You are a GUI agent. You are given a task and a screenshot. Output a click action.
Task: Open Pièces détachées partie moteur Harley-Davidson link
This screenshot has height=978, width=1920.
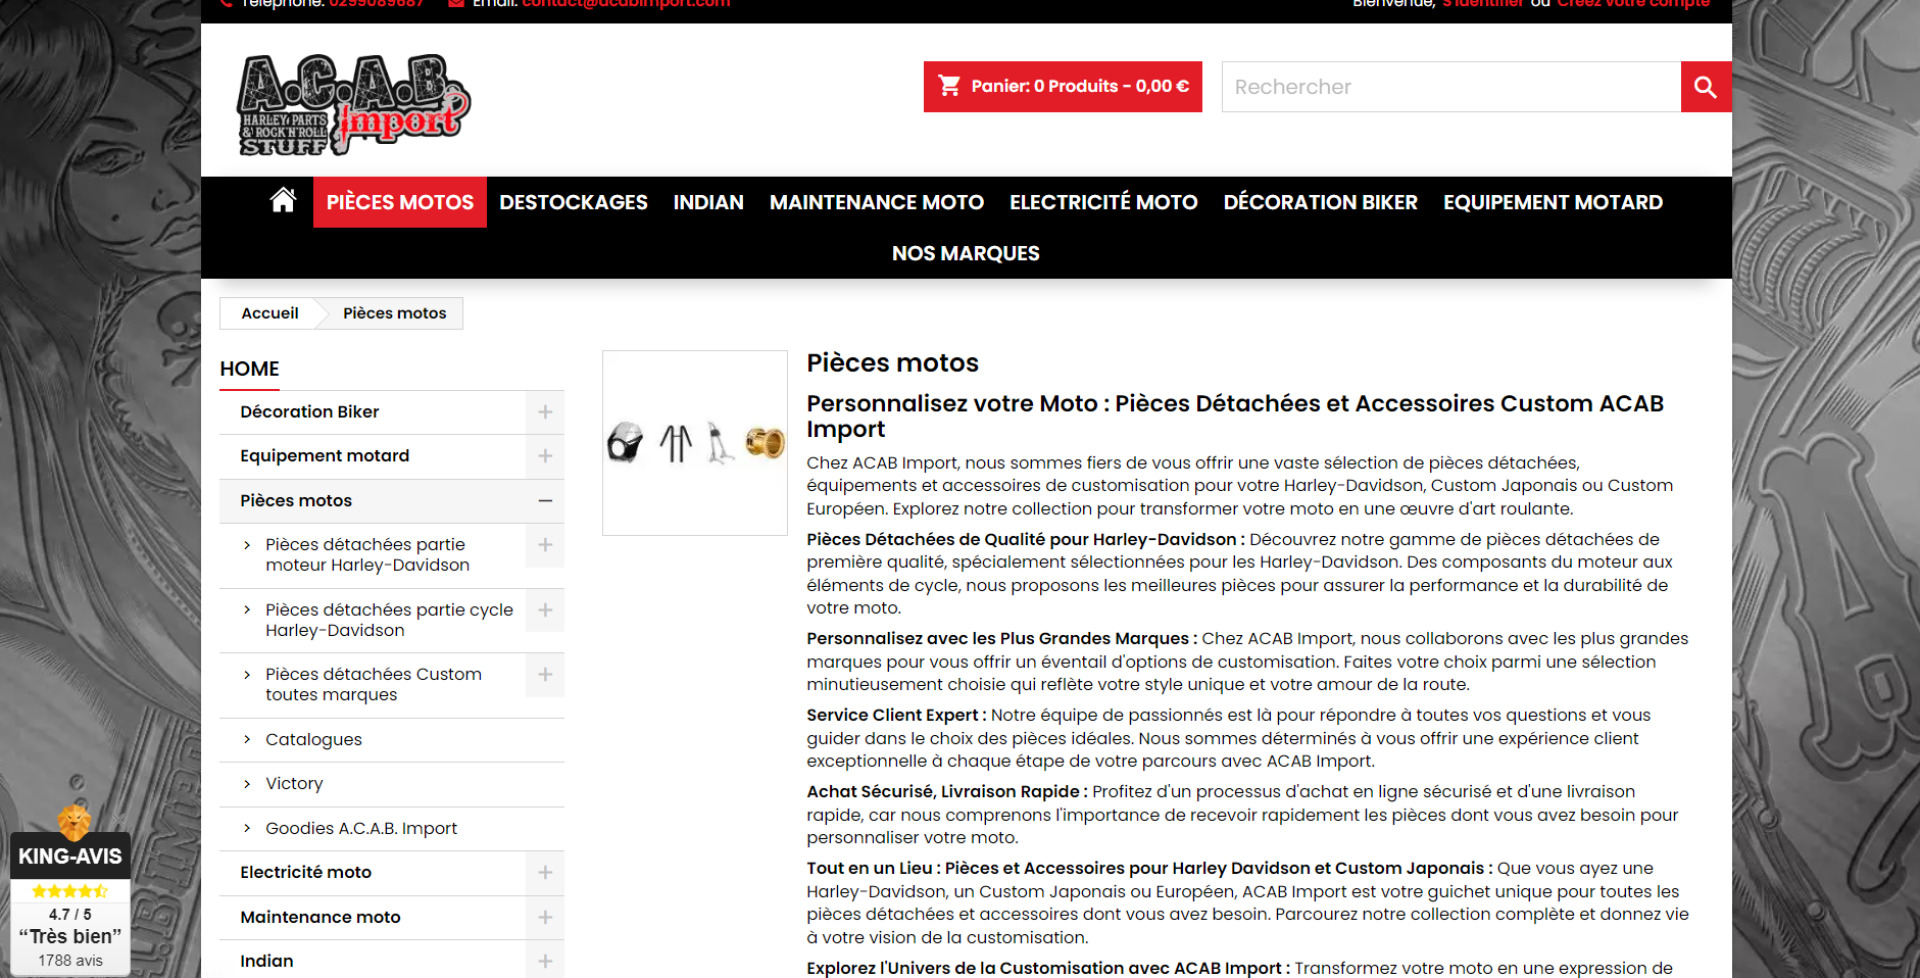[367, 555]
